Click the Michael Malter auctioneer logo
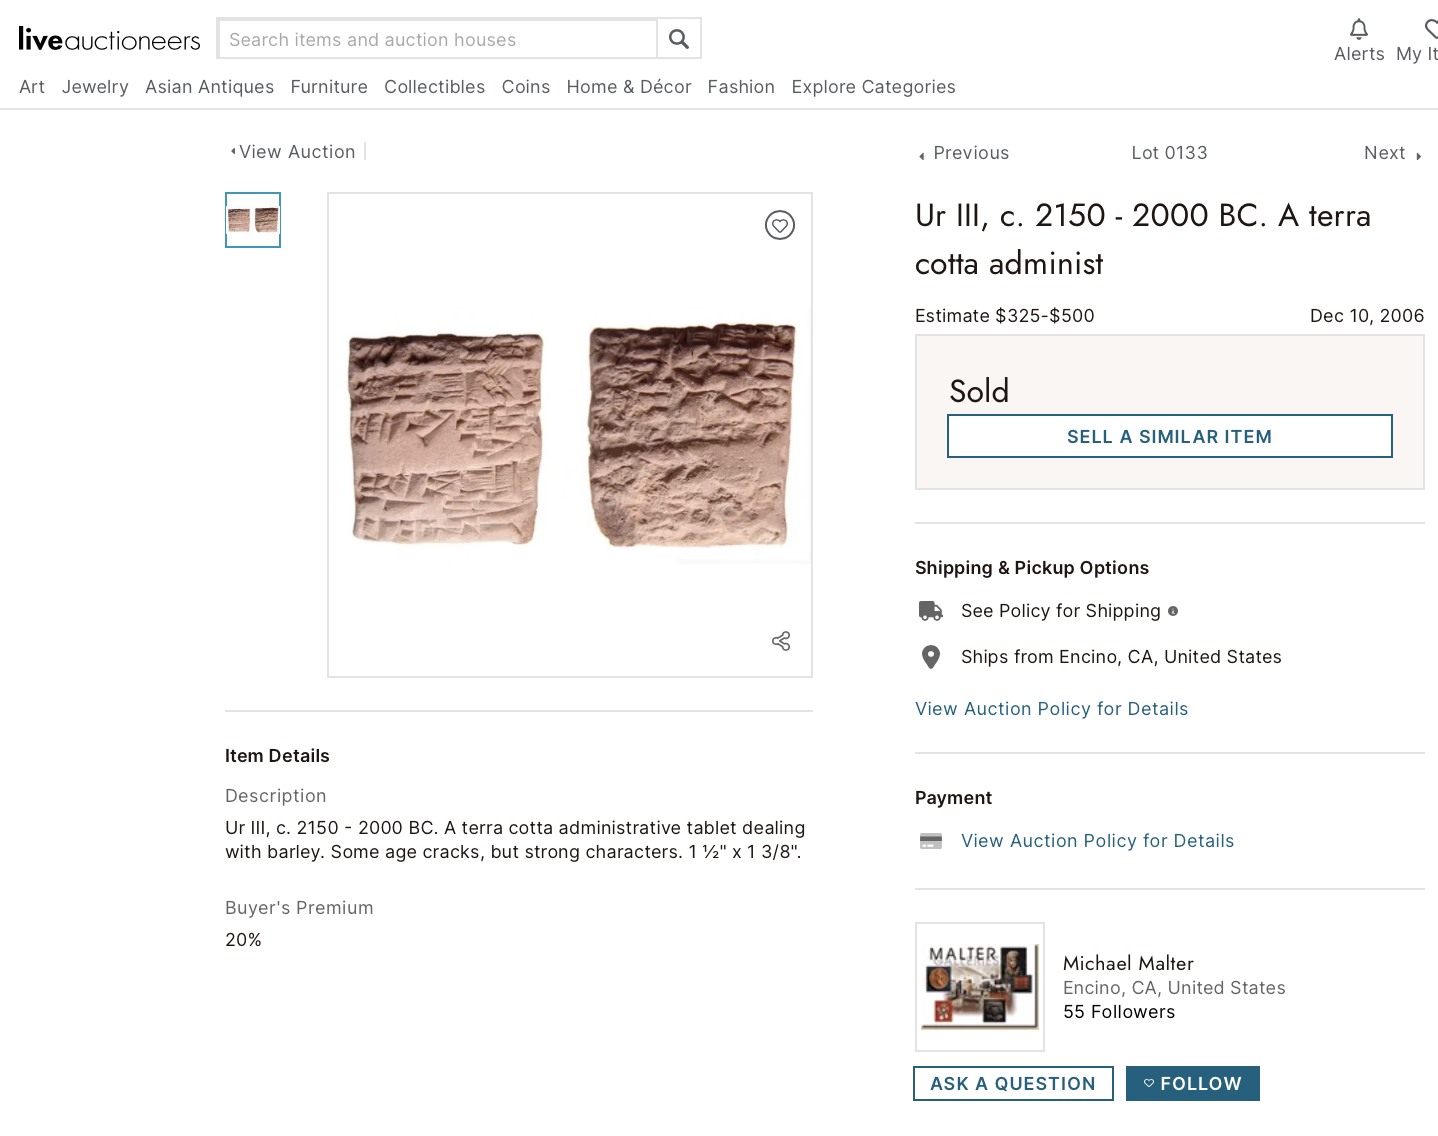 [x=980, y=987]
